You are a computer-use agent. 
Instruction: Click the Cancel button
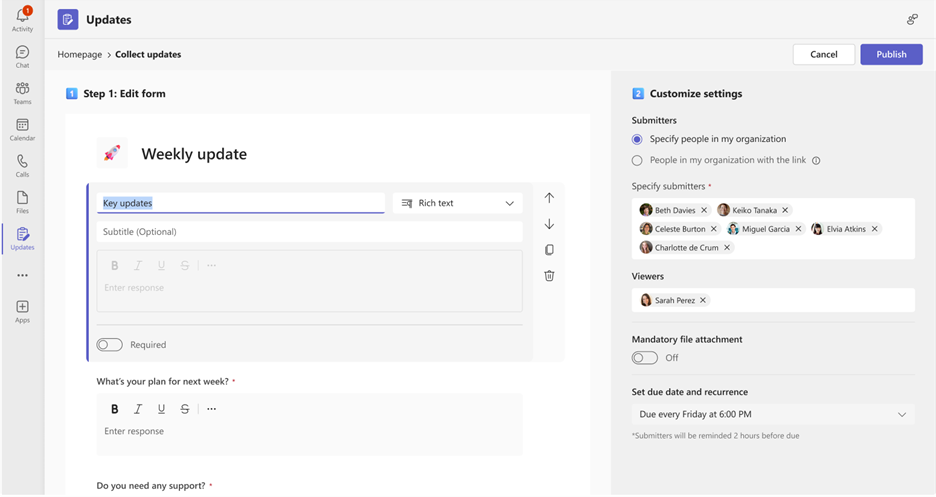pyautogui.click(x=824, y=54)
